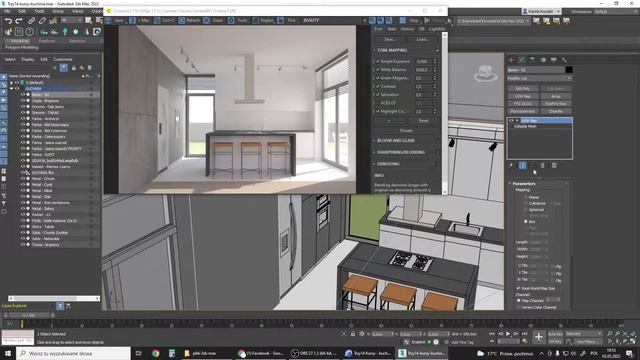This screenshot has width=640, height=360.
Task: Toggle the Green-Magenta tint checkbox
Action: (378, 78)
